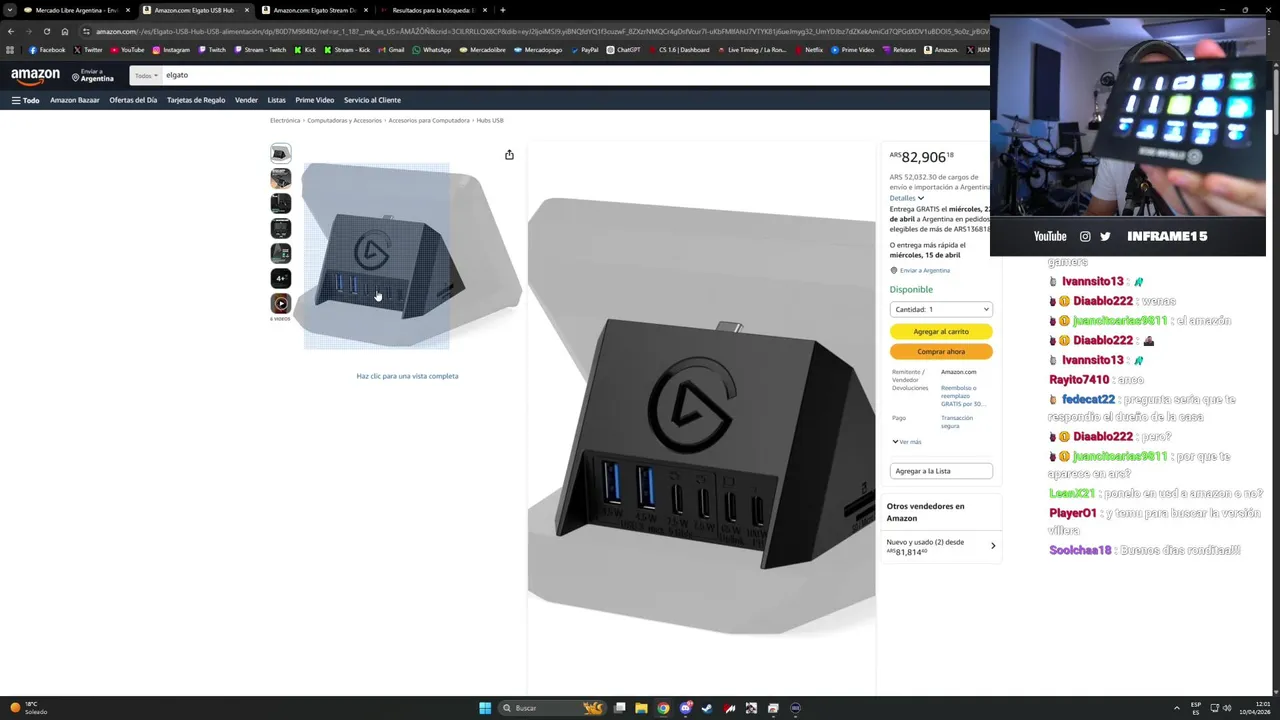
Task: Open File Explorer from taskbar
Action: coord(641,708)
